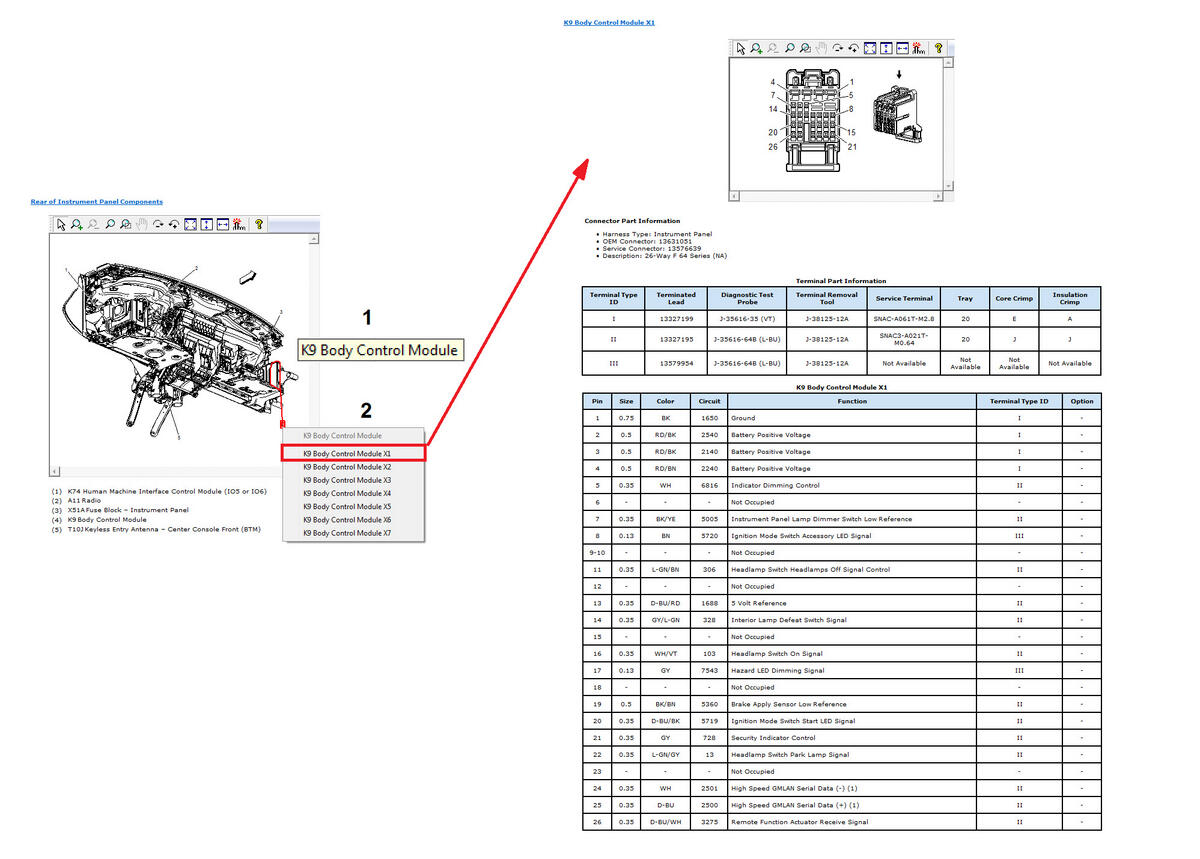Choose K9 Body Control Module X6 menu entry
Viewport: 1200px width, 859px height.
pos(354,519)
